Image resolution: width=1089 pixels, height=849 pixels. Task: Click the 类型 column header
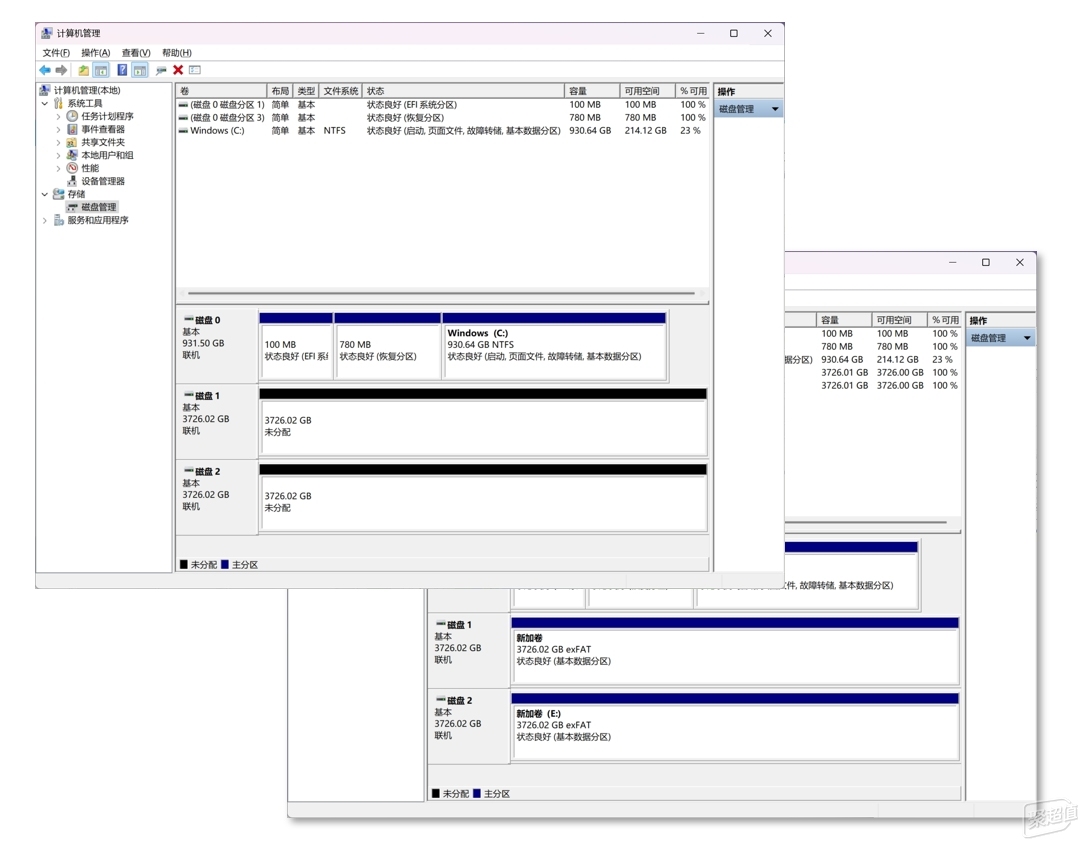pos(306,91)
